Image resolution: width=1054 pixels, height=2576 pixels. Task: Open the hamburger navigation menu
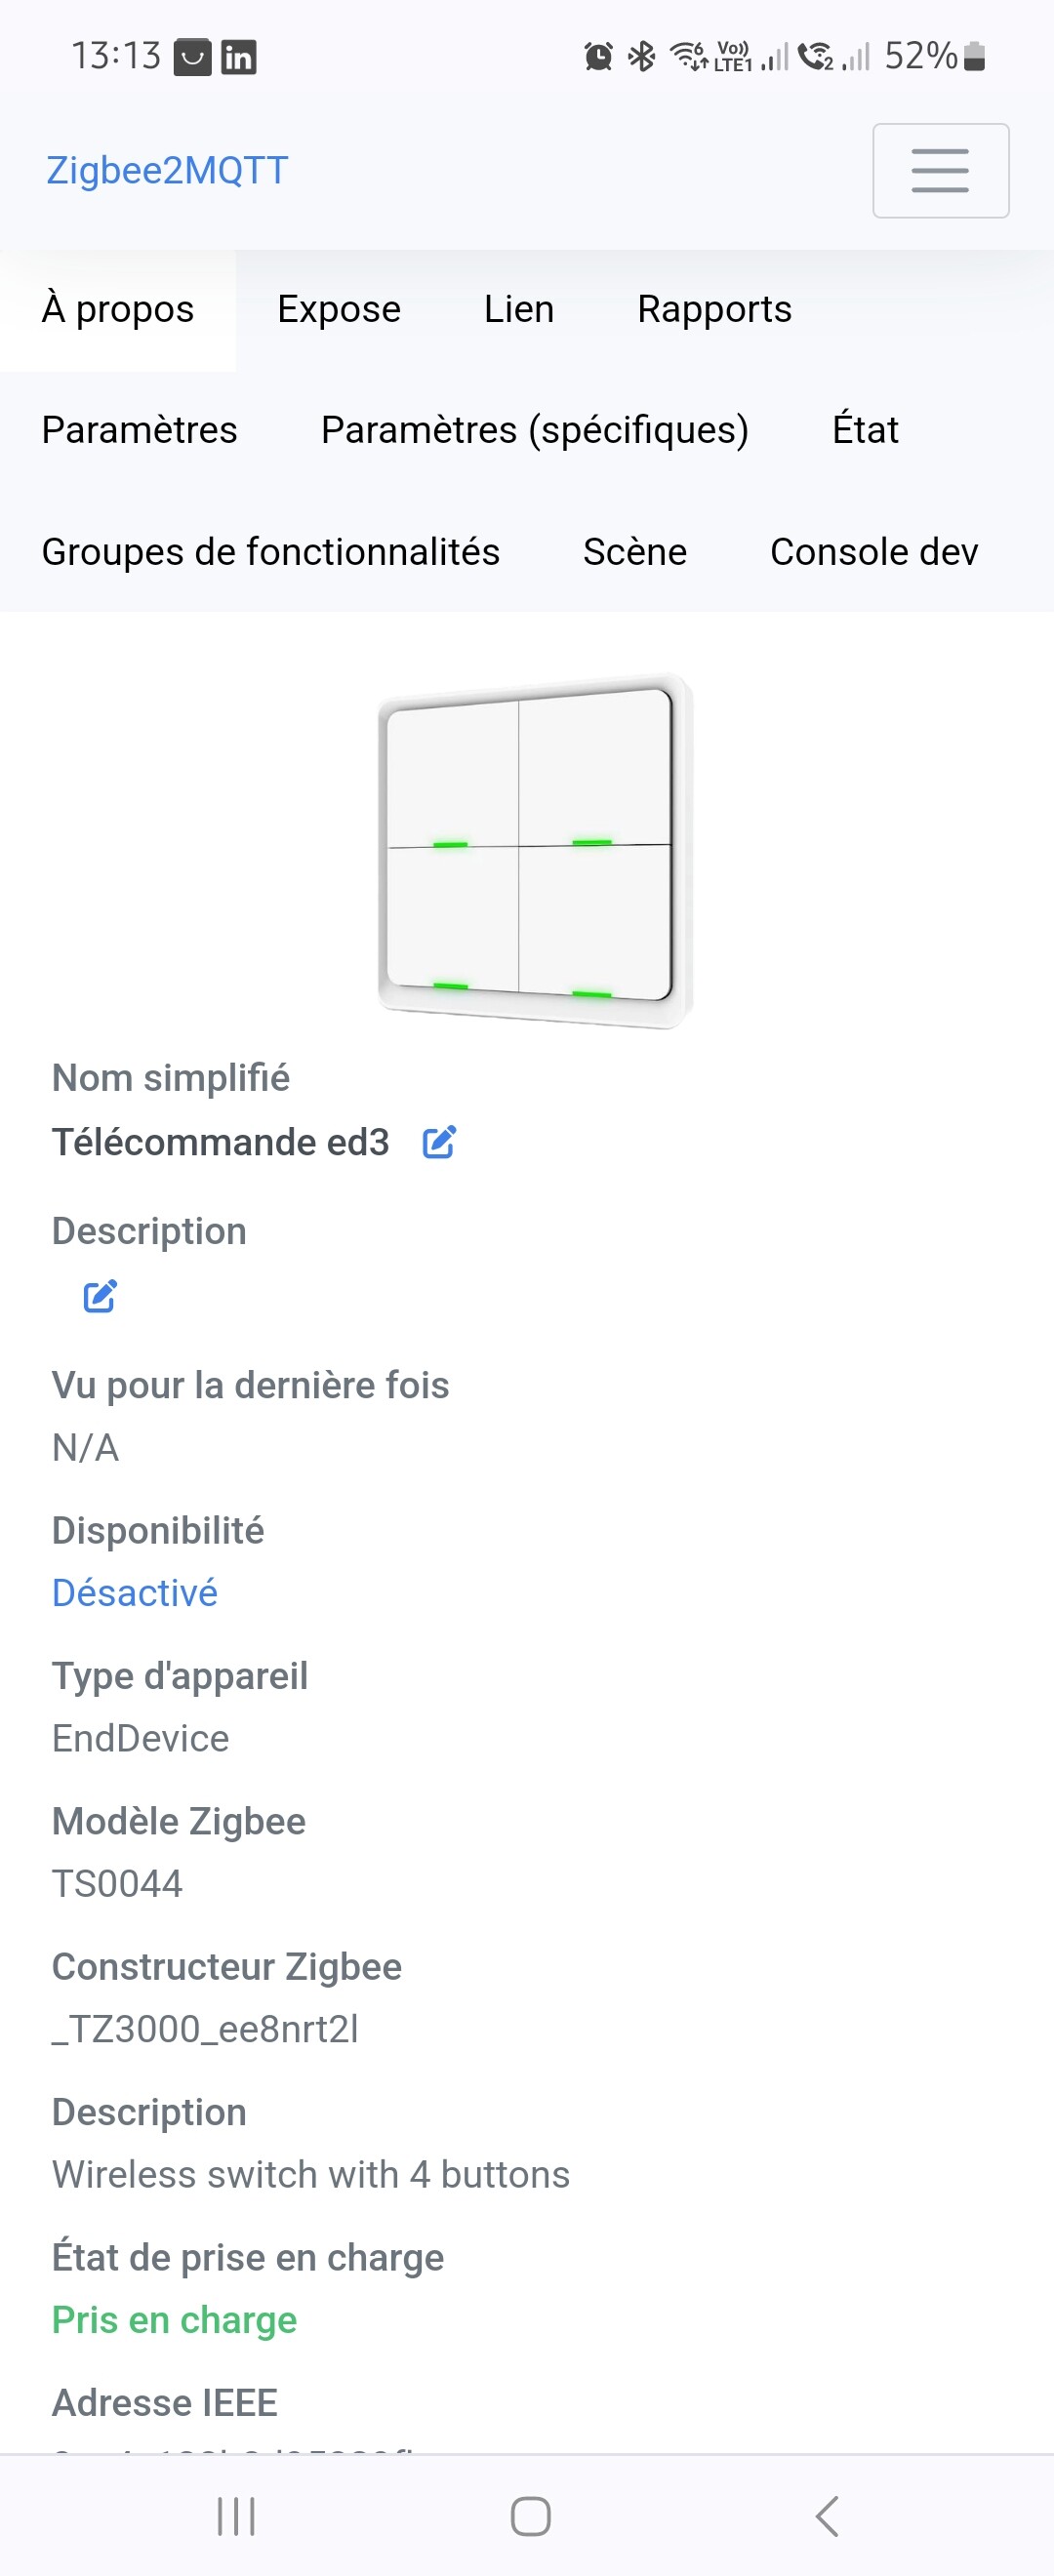pyautogui.click(x=940, y=170)
